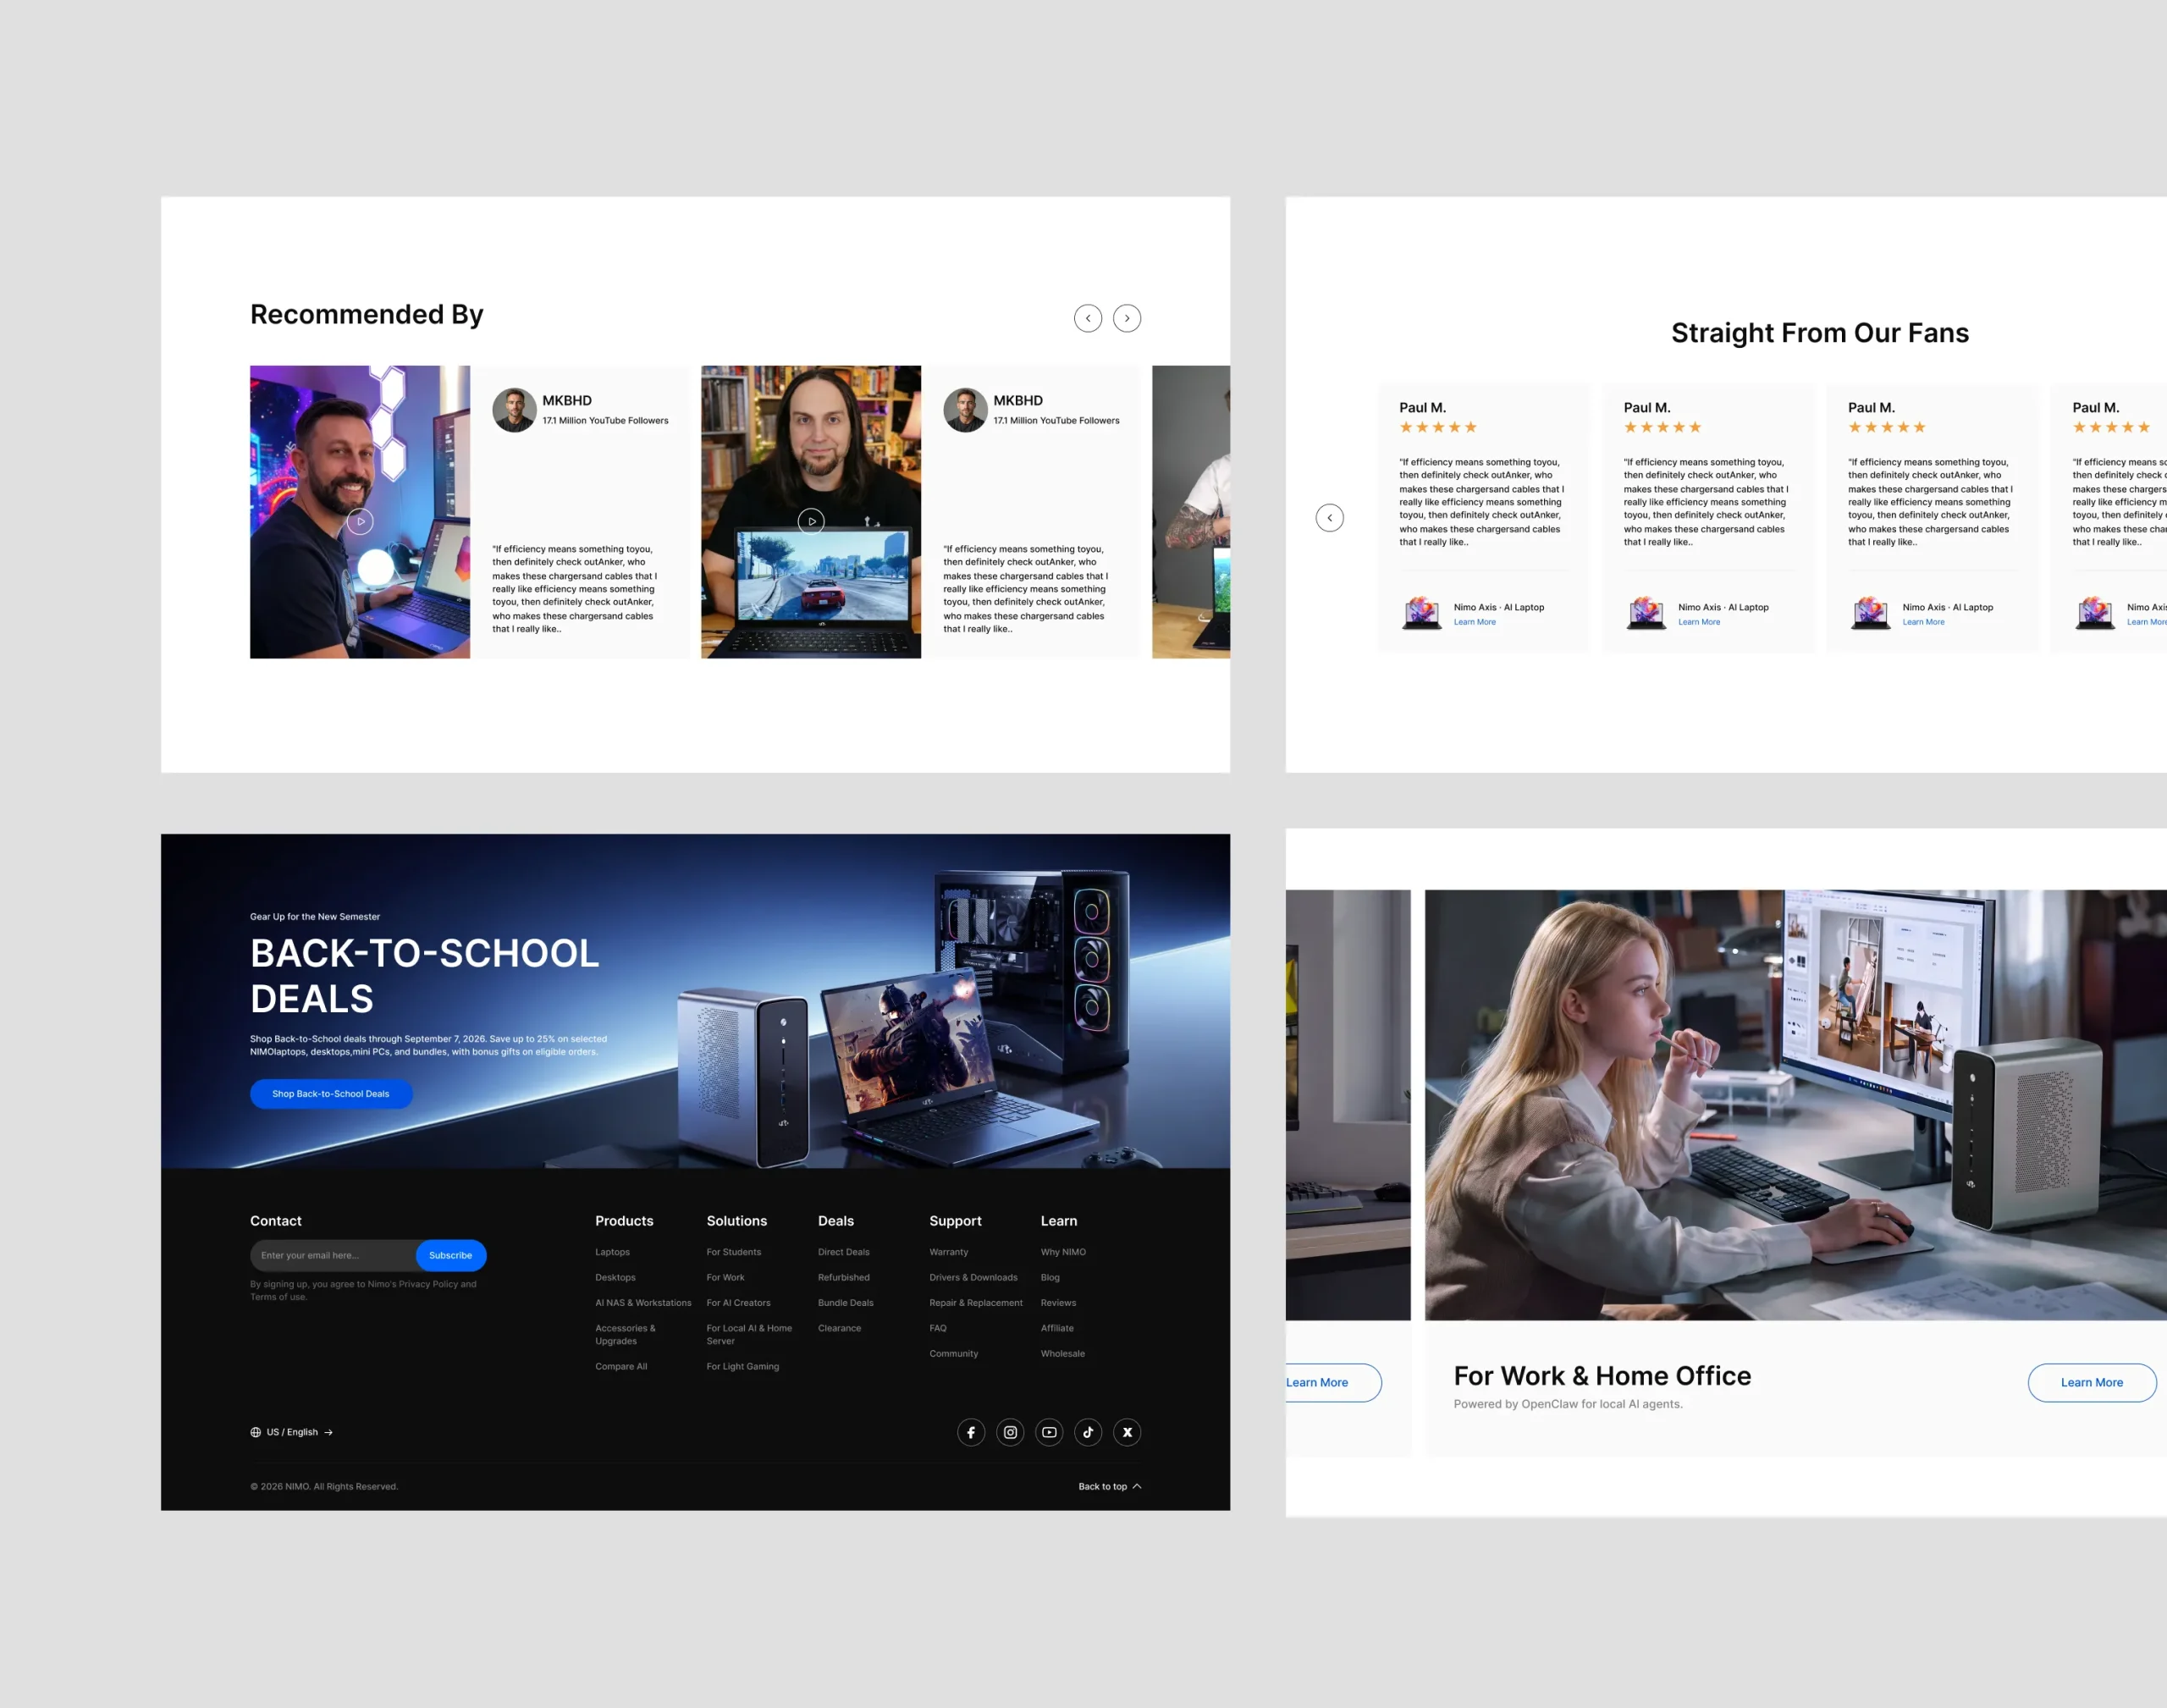
Task: Open the Refurbished link
Action: click(844, 1277)
